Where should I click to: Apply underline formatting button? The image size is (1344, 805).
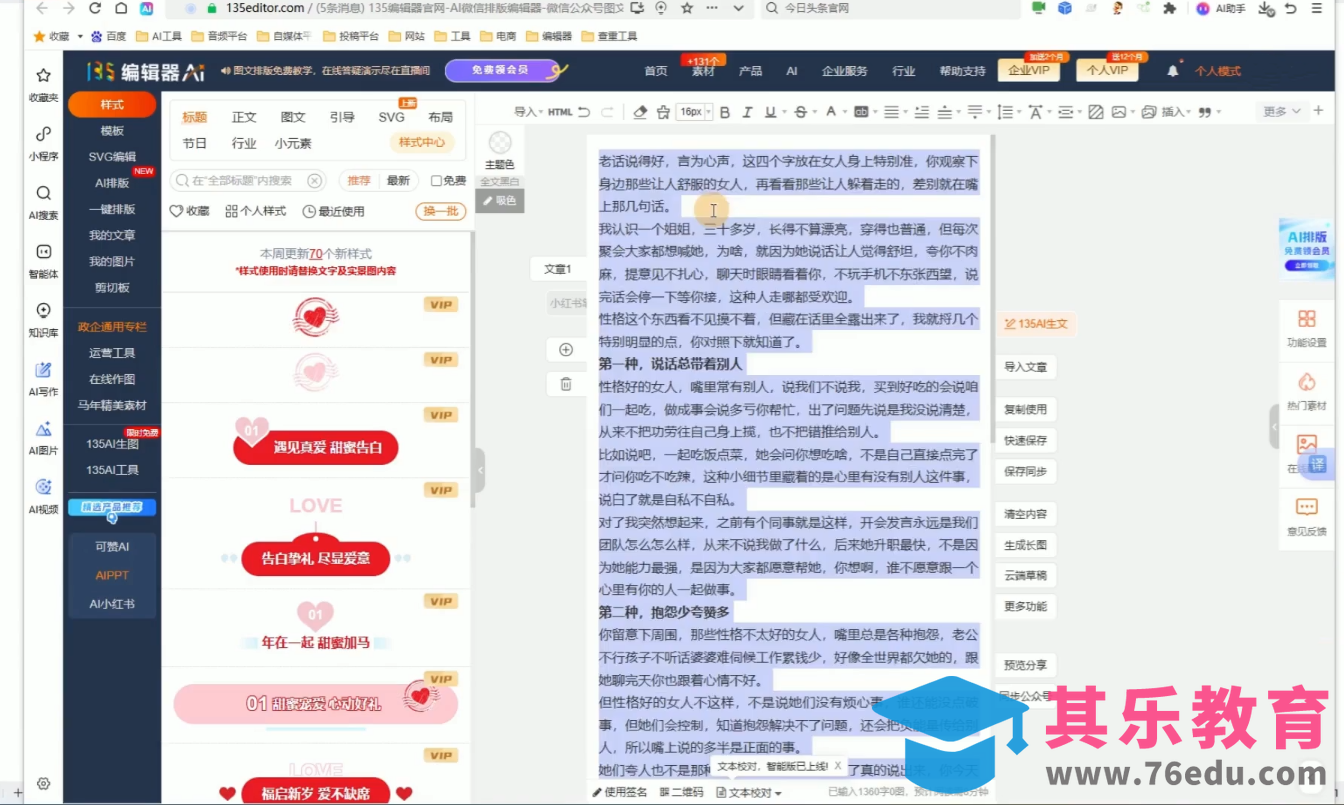[x=770, y=111]
